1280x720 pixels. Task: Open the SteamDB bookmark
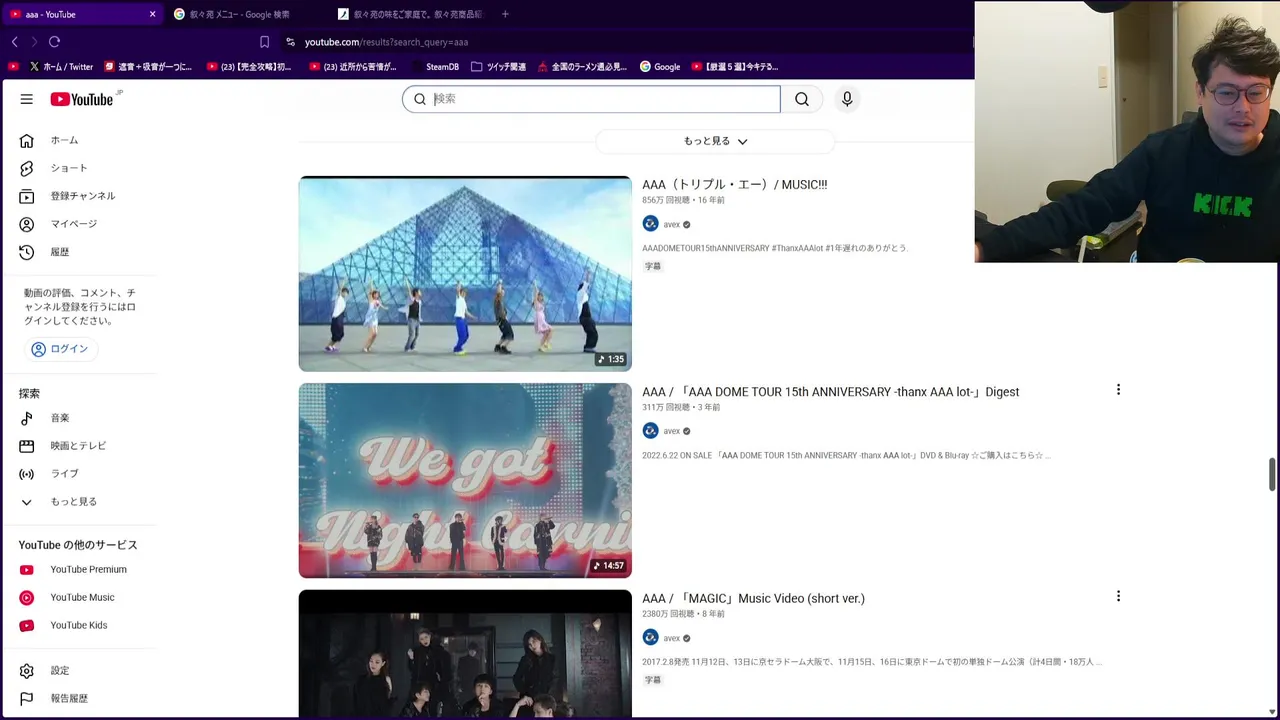tap(434, 67)
